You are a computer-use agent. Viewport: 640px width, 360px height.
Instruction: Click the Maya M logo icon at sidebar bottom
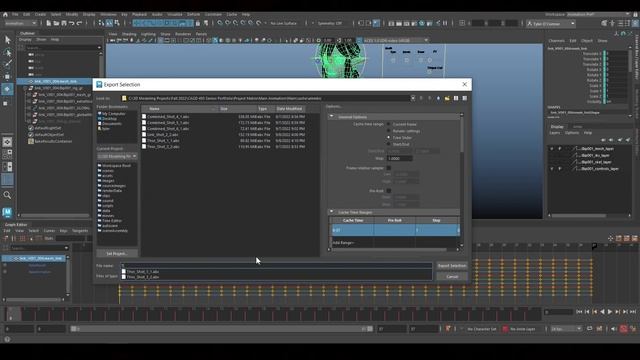click(x=7, y=212)
